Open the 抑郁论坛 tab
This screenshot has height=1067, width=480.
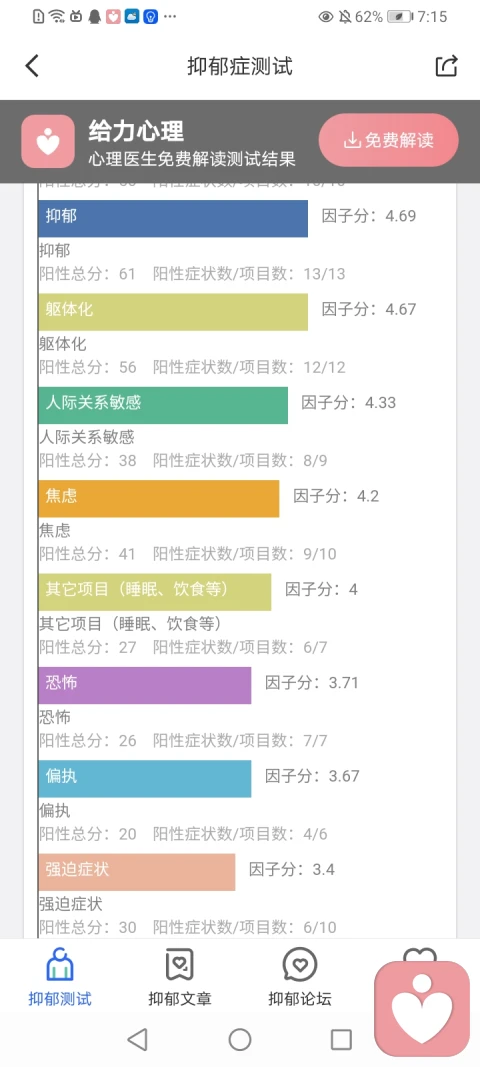click(300, 977)
